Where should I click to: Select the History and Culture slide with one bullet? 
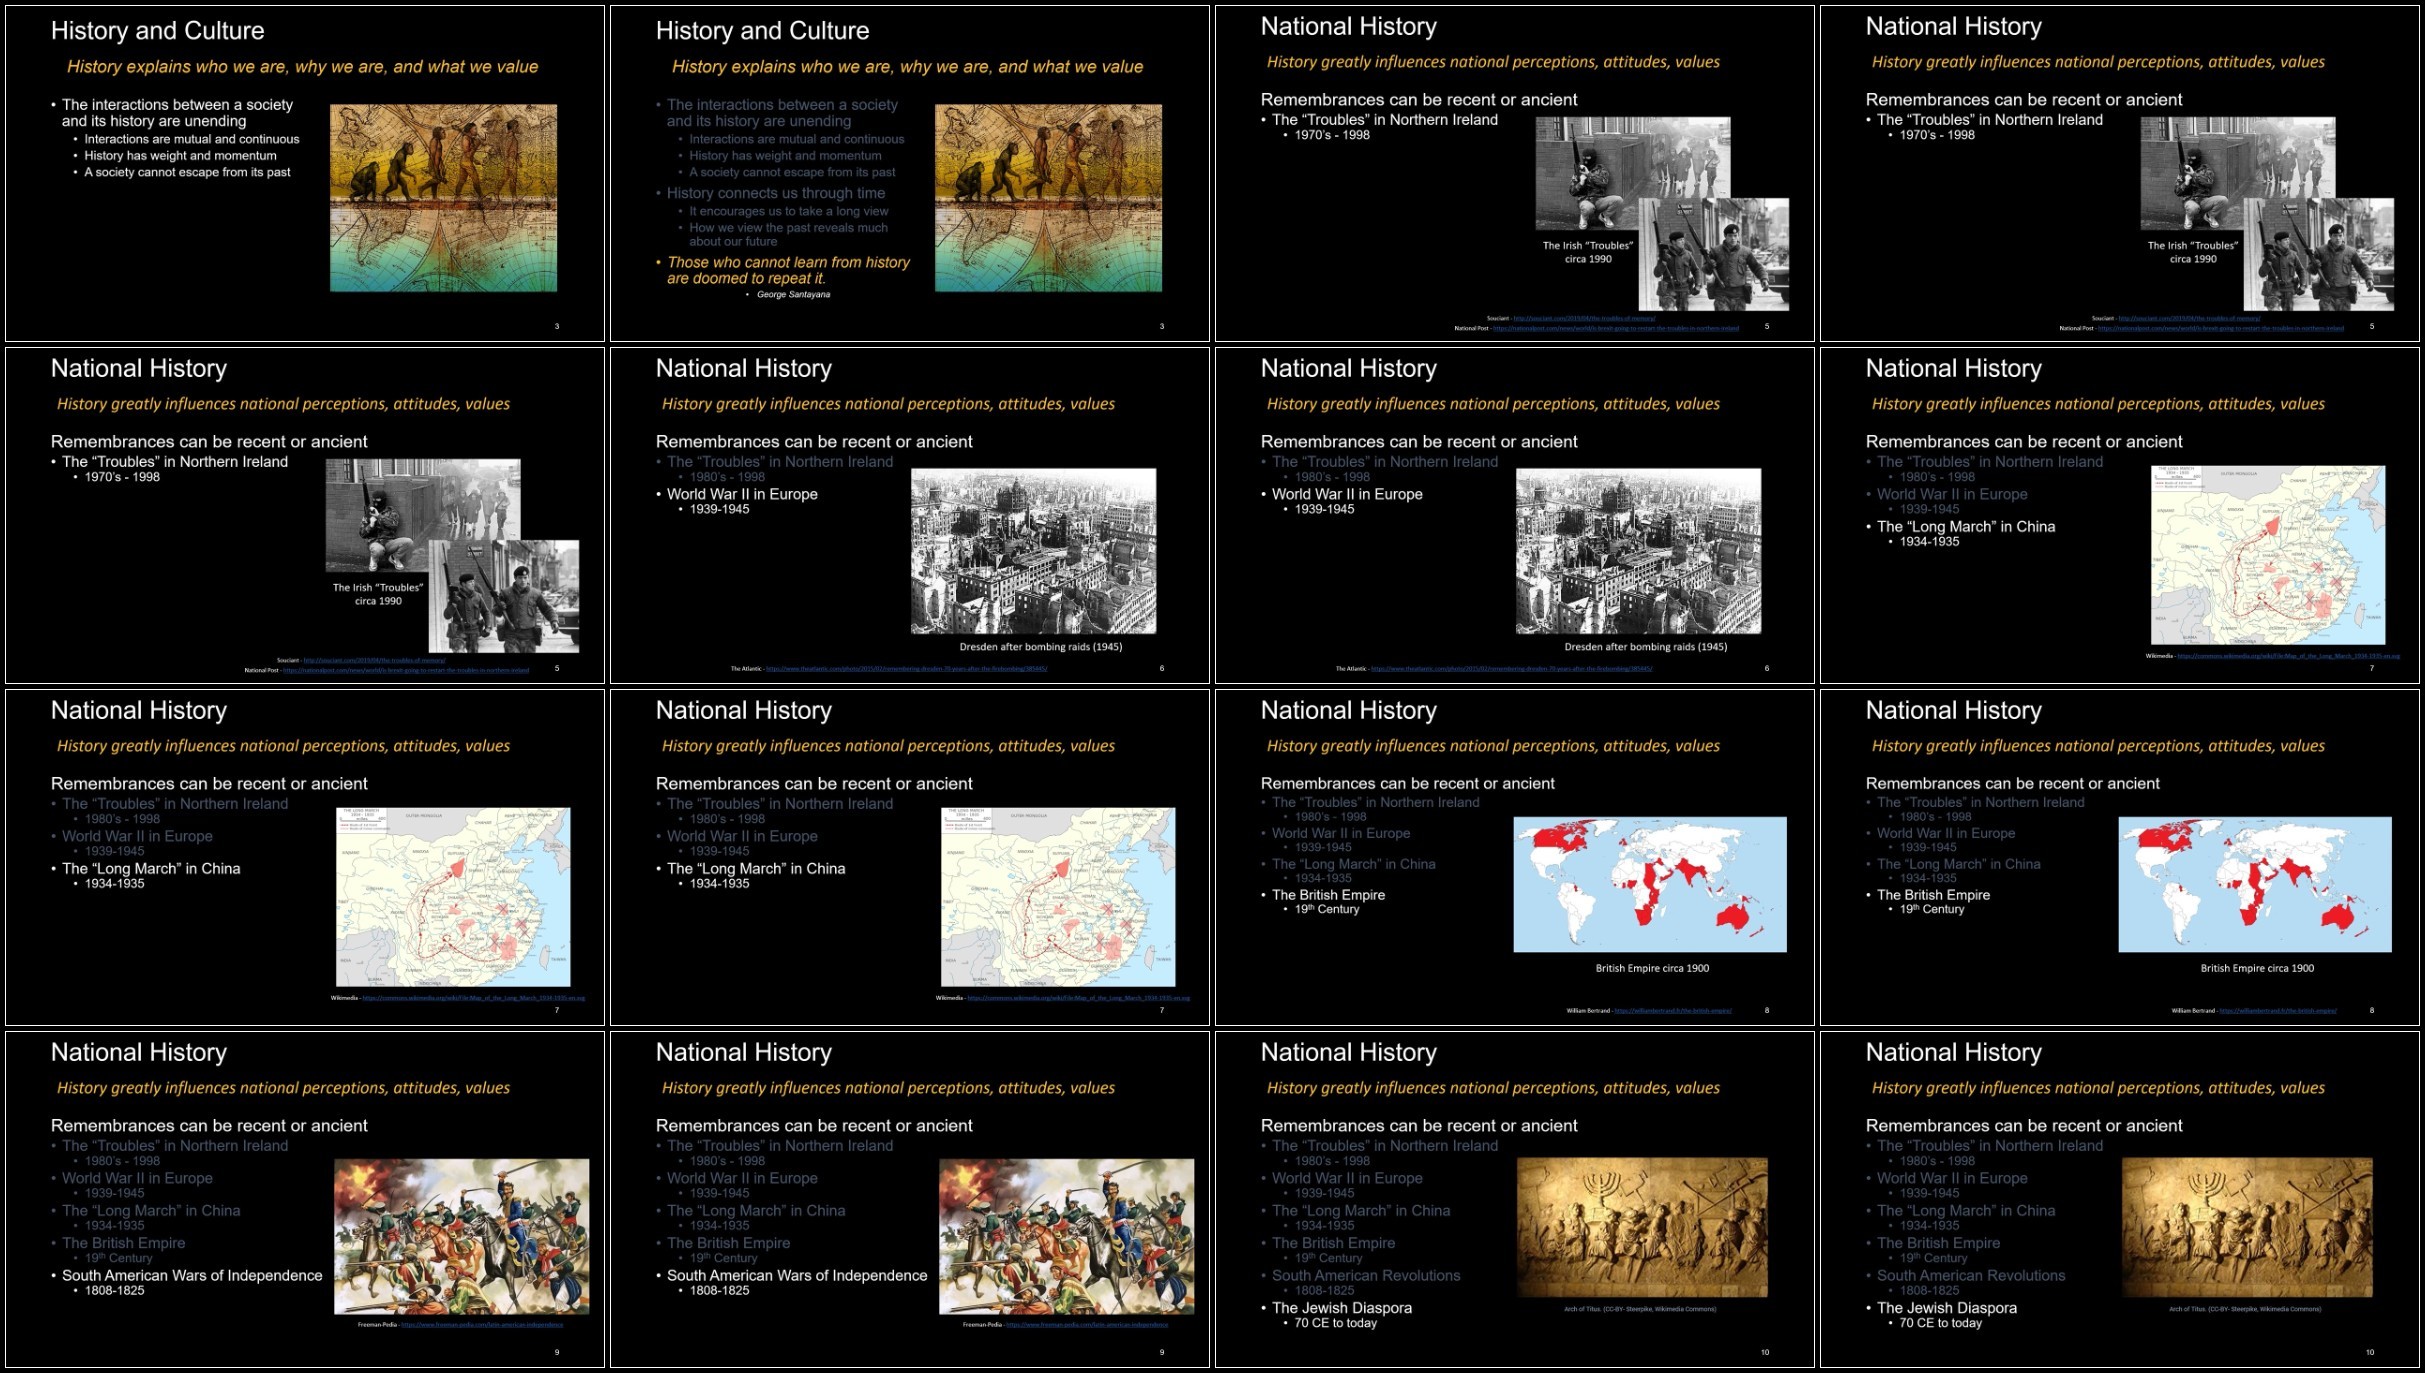[x=304, y=174]
